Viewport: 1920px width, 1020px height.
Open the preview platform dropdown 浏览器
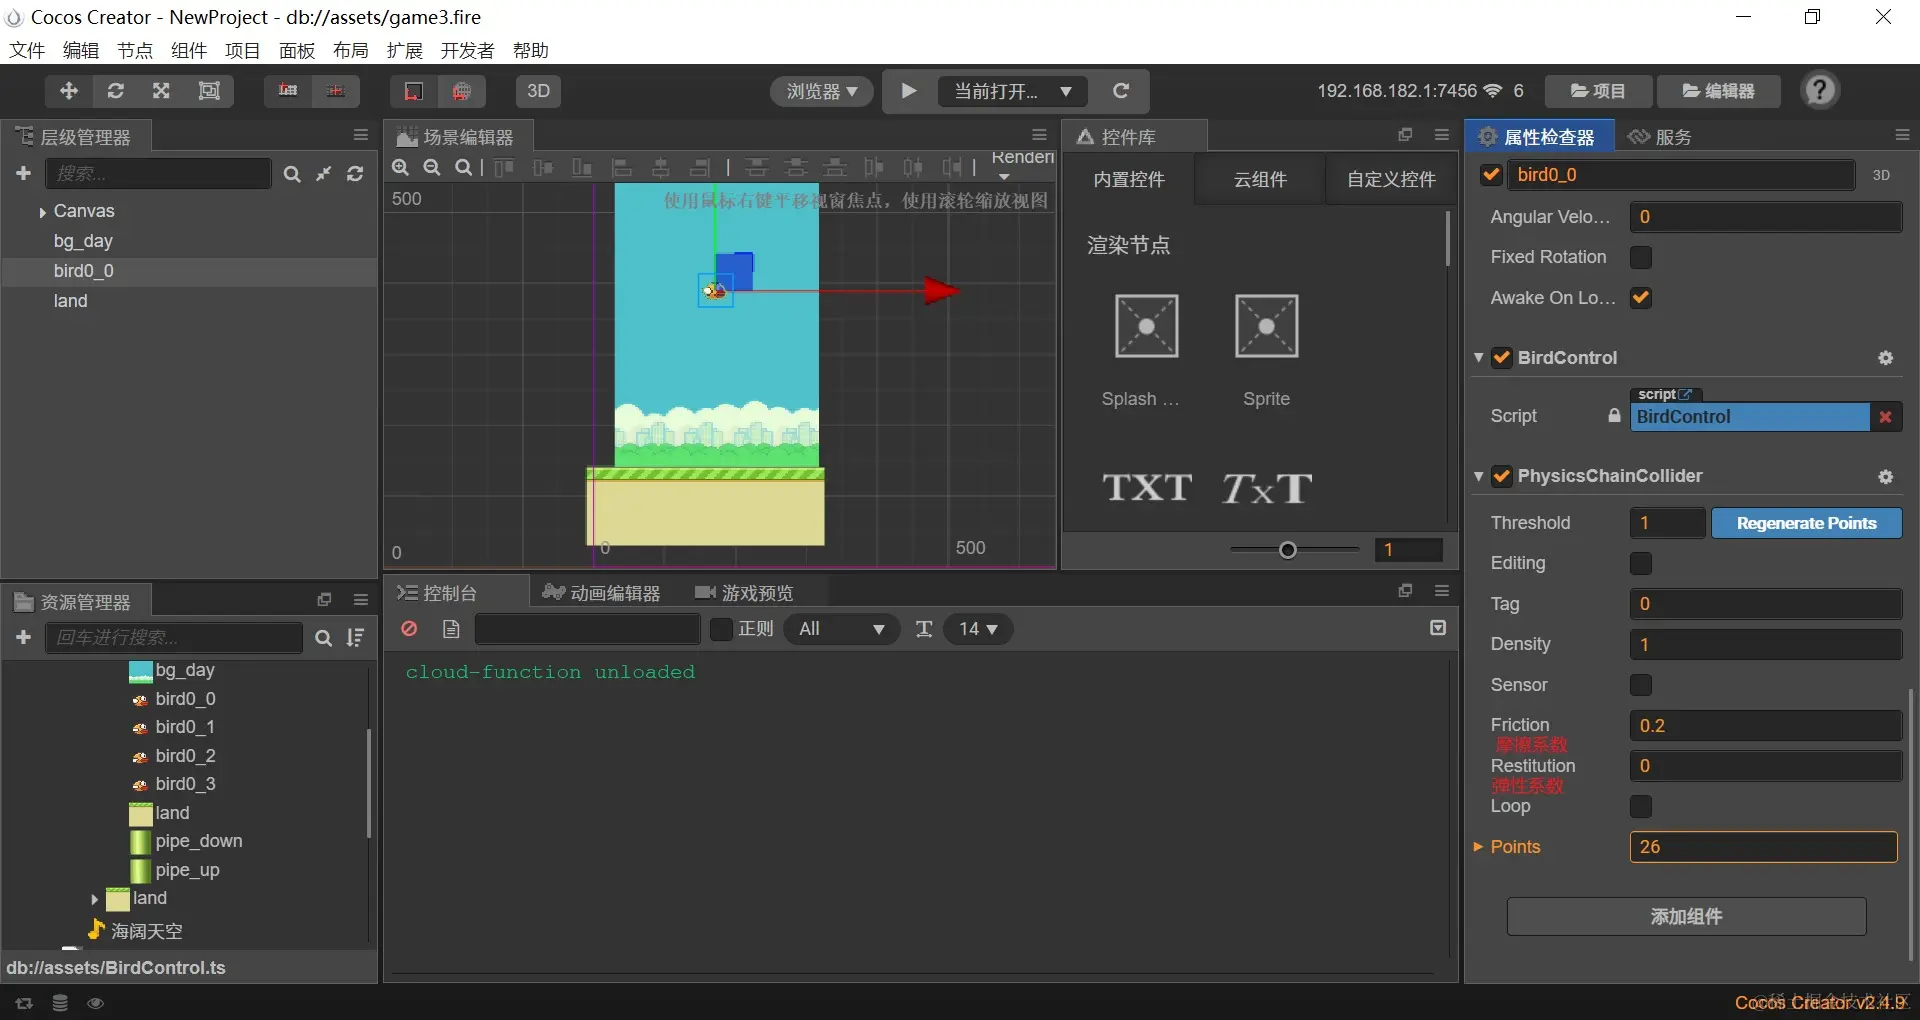click(821, 91)
